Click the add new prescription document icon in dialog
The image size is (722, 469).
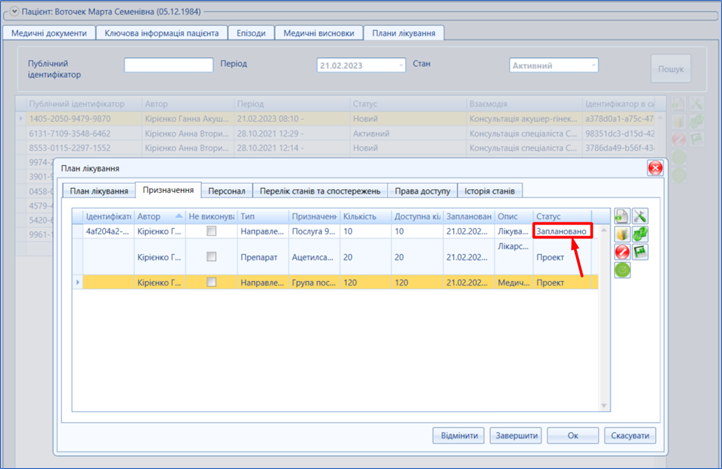pos(622,216)
